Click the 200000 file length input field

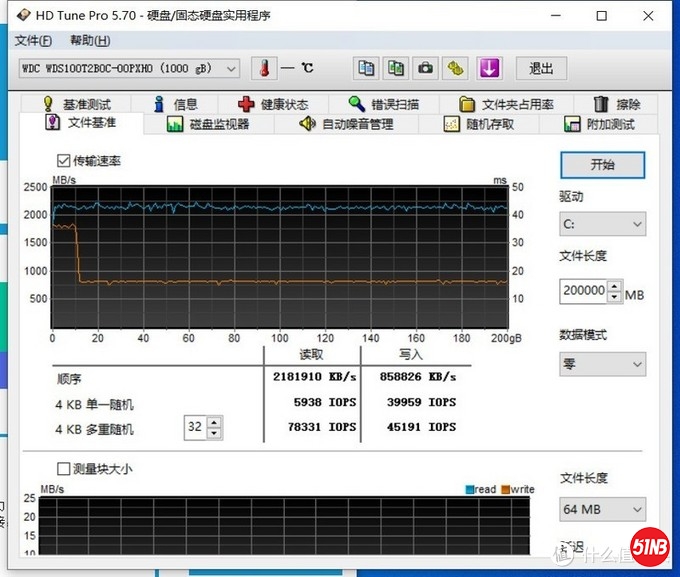(x=583, y=291)
